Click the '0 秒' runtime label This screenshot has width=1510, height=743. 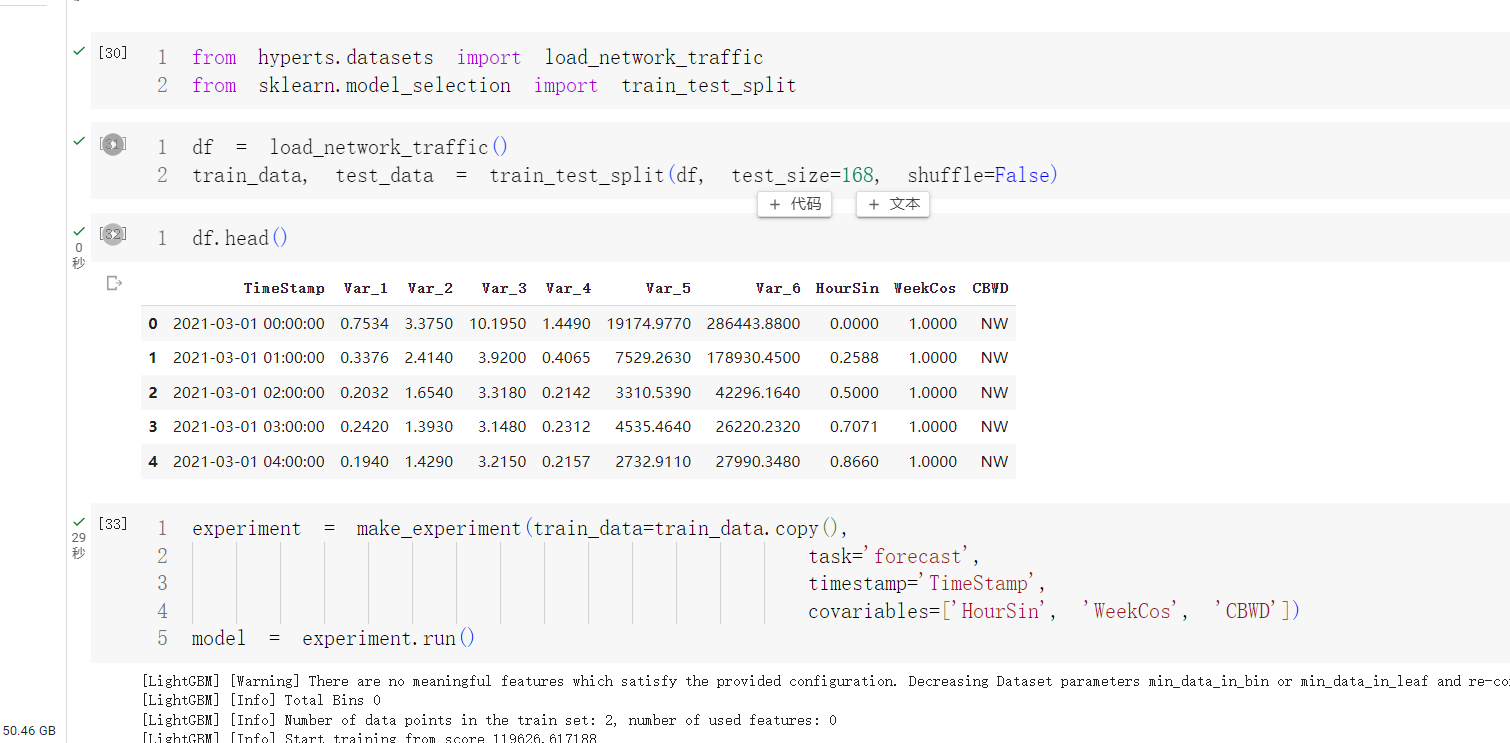79,254
